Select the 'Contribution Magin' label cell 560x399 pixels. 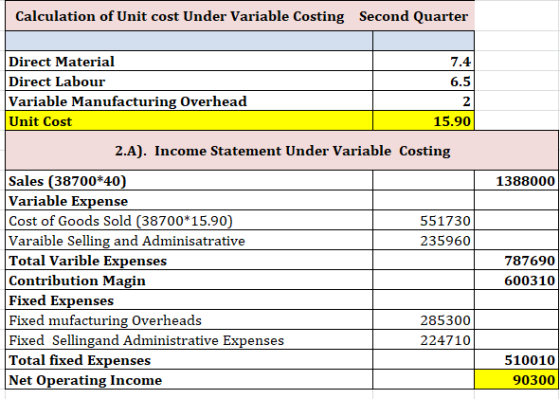click(189, 280)
